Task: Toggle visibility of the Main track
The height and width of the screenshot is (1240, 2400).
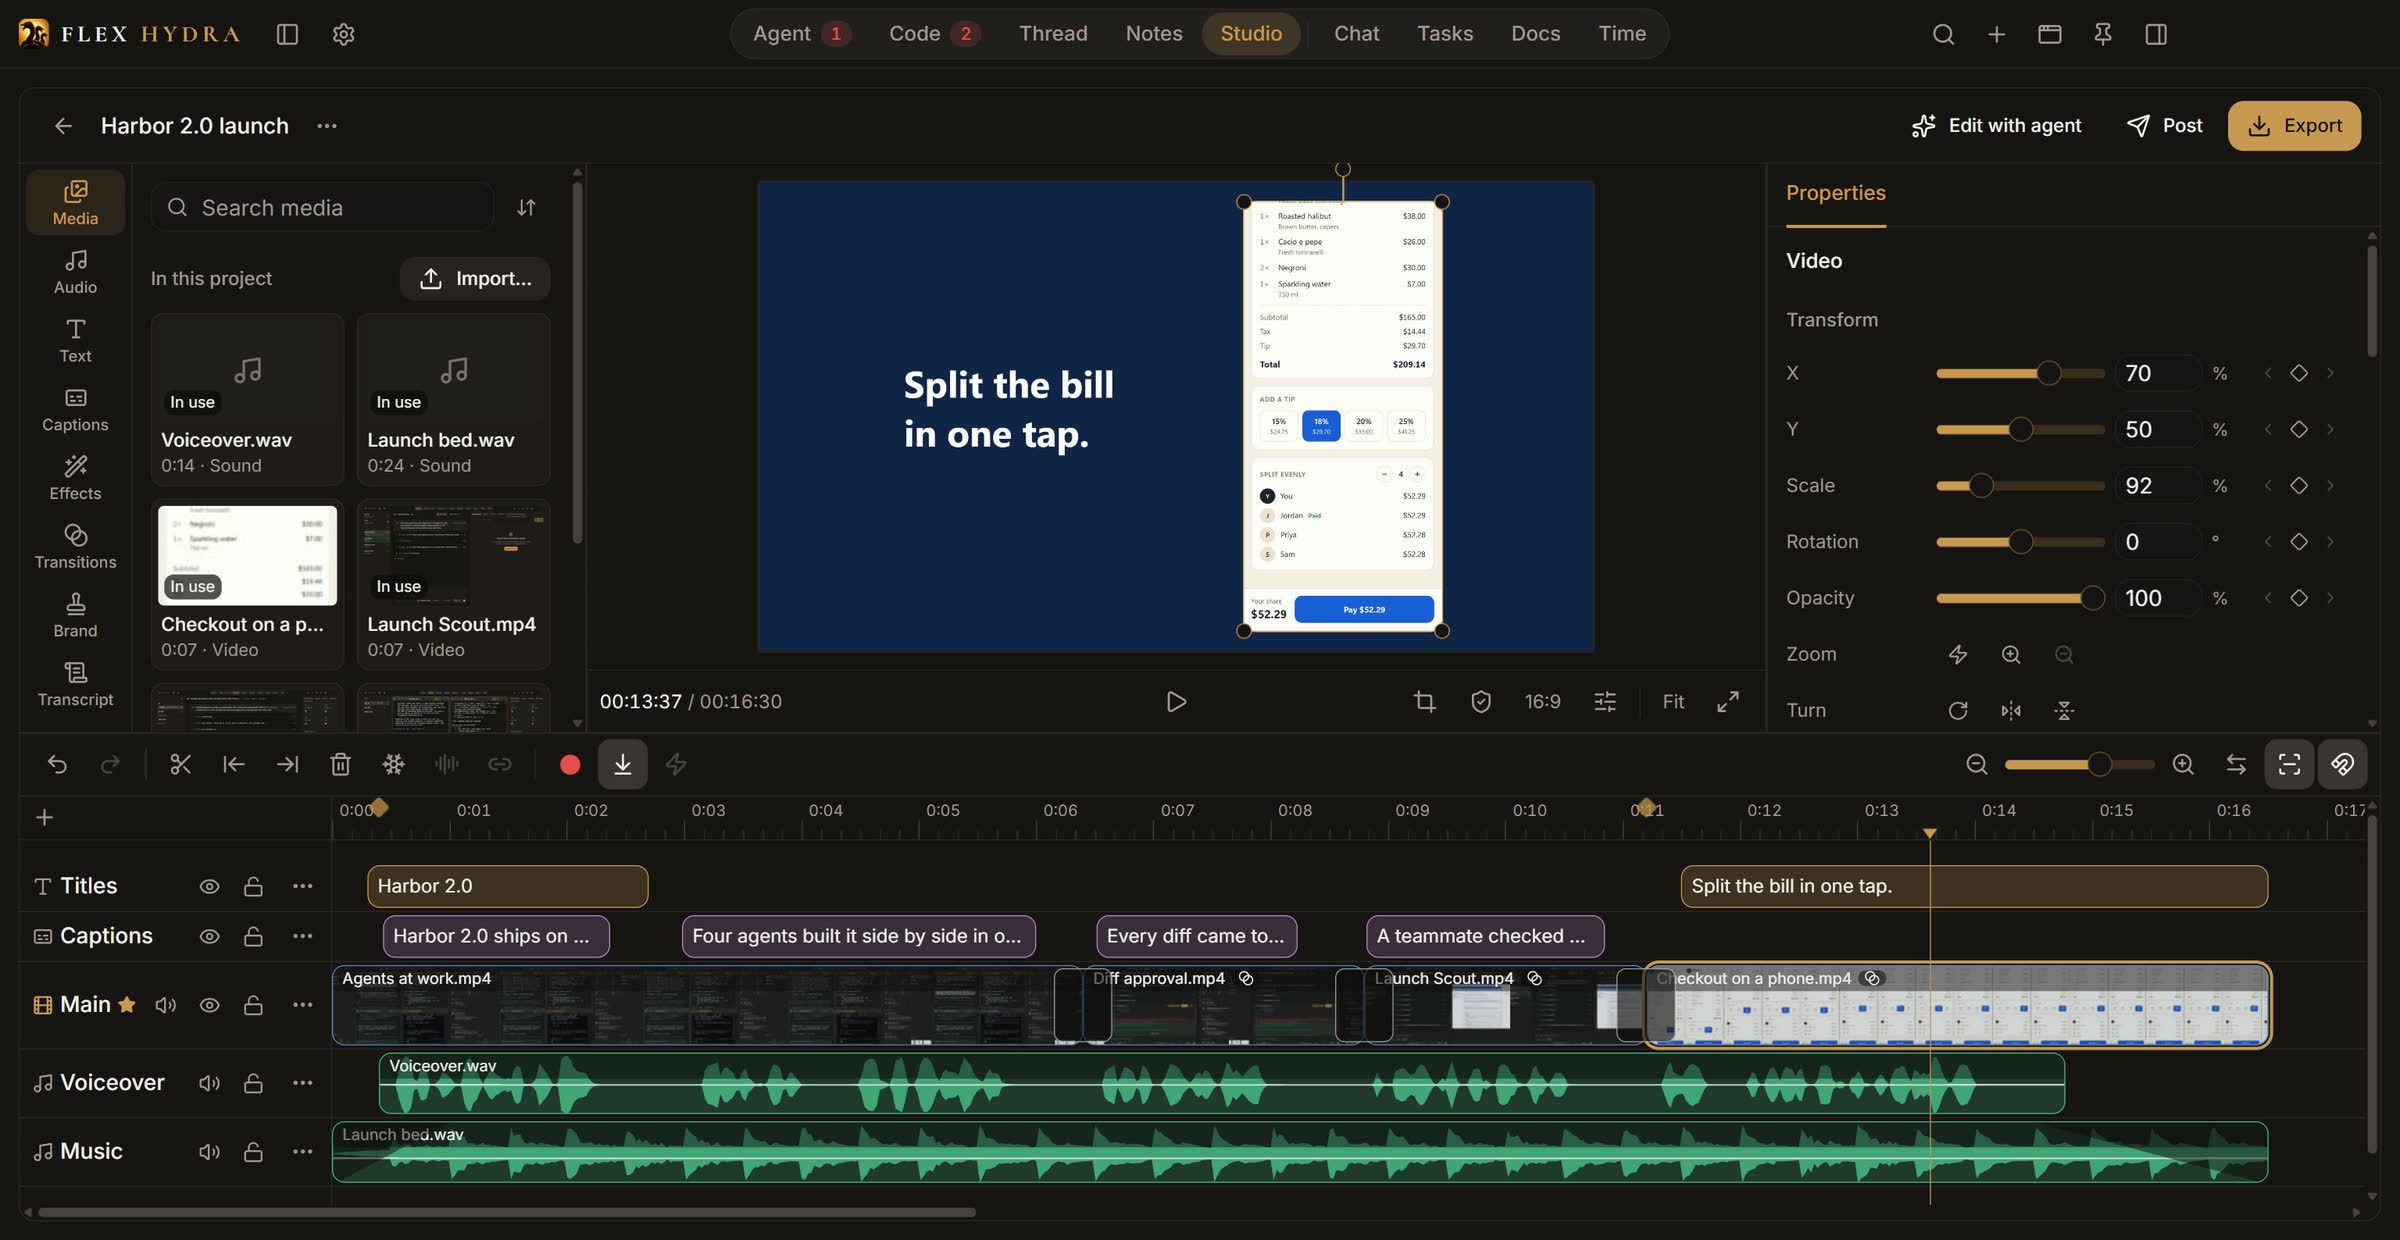Action: 209,1006
